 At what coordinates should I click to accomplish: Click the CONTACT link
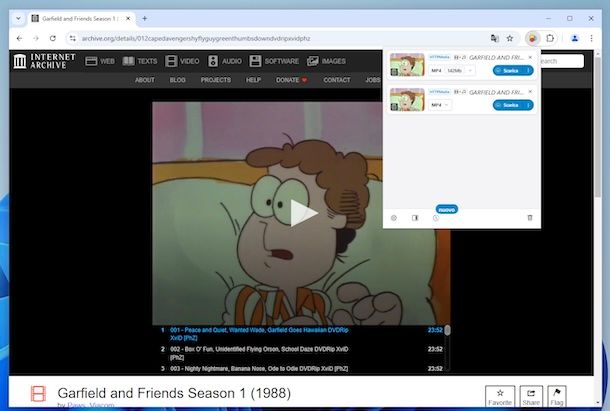click(337, 80)
